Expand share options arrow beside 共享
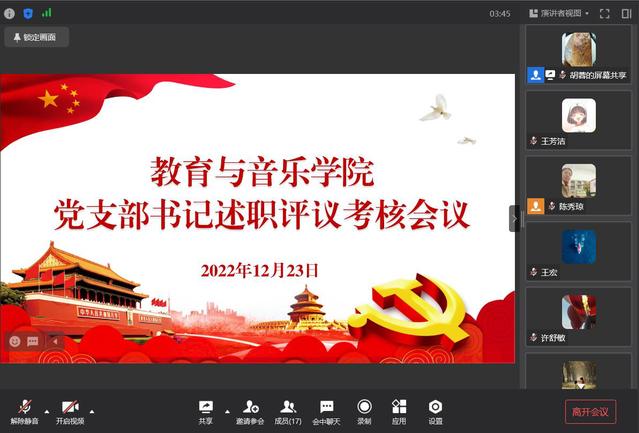The height and width of the screenshot is (433, 639). click(x=227, y=412)
